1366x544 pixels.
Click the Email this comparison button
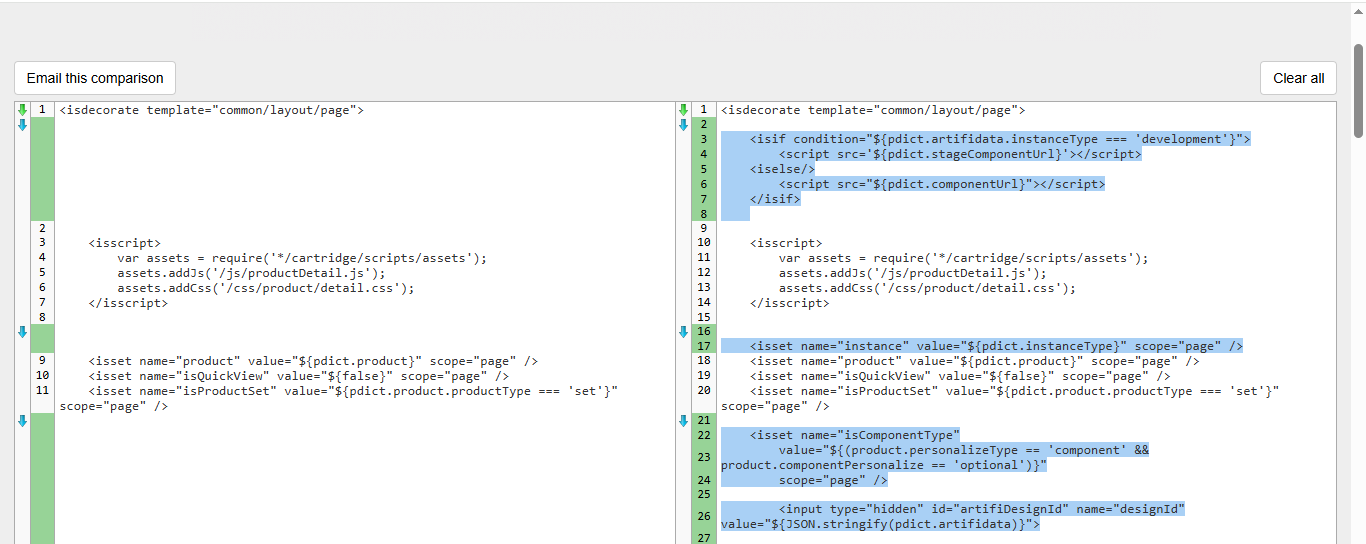[95, 78]
